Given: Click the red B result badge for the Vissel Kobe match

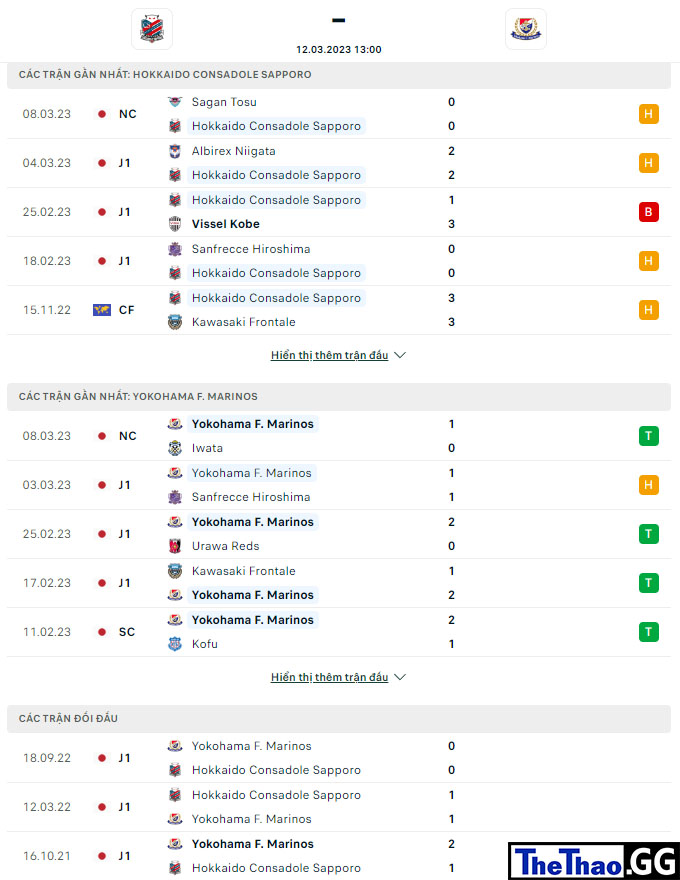Looking at the screenshot, I should (649, 212).
